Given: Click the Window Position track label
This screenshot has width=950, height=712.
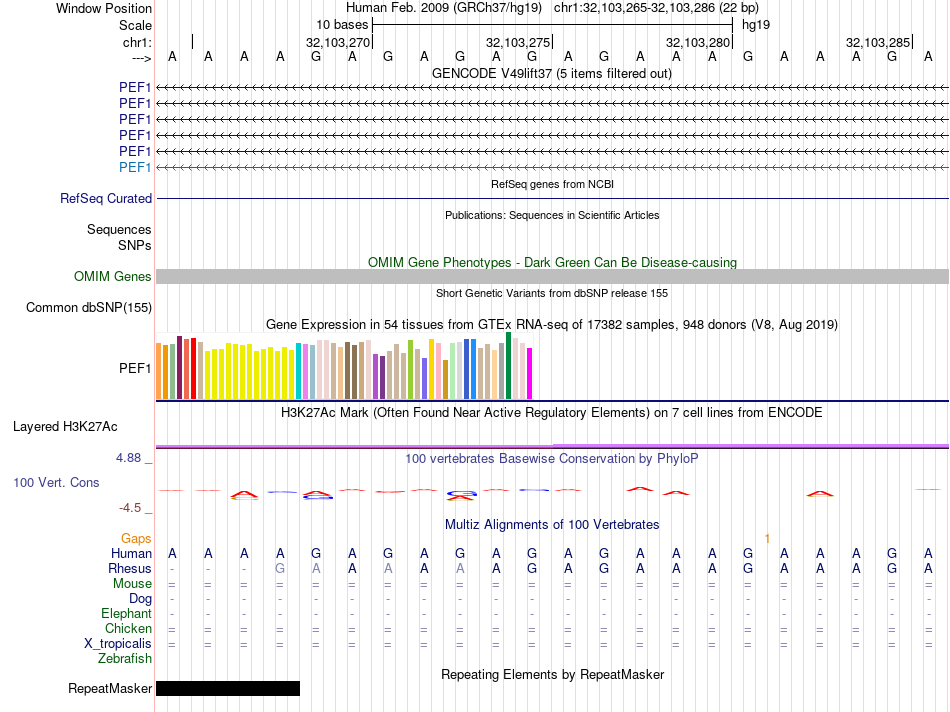Looking at the screenshot, I should [x=104, y=8].
